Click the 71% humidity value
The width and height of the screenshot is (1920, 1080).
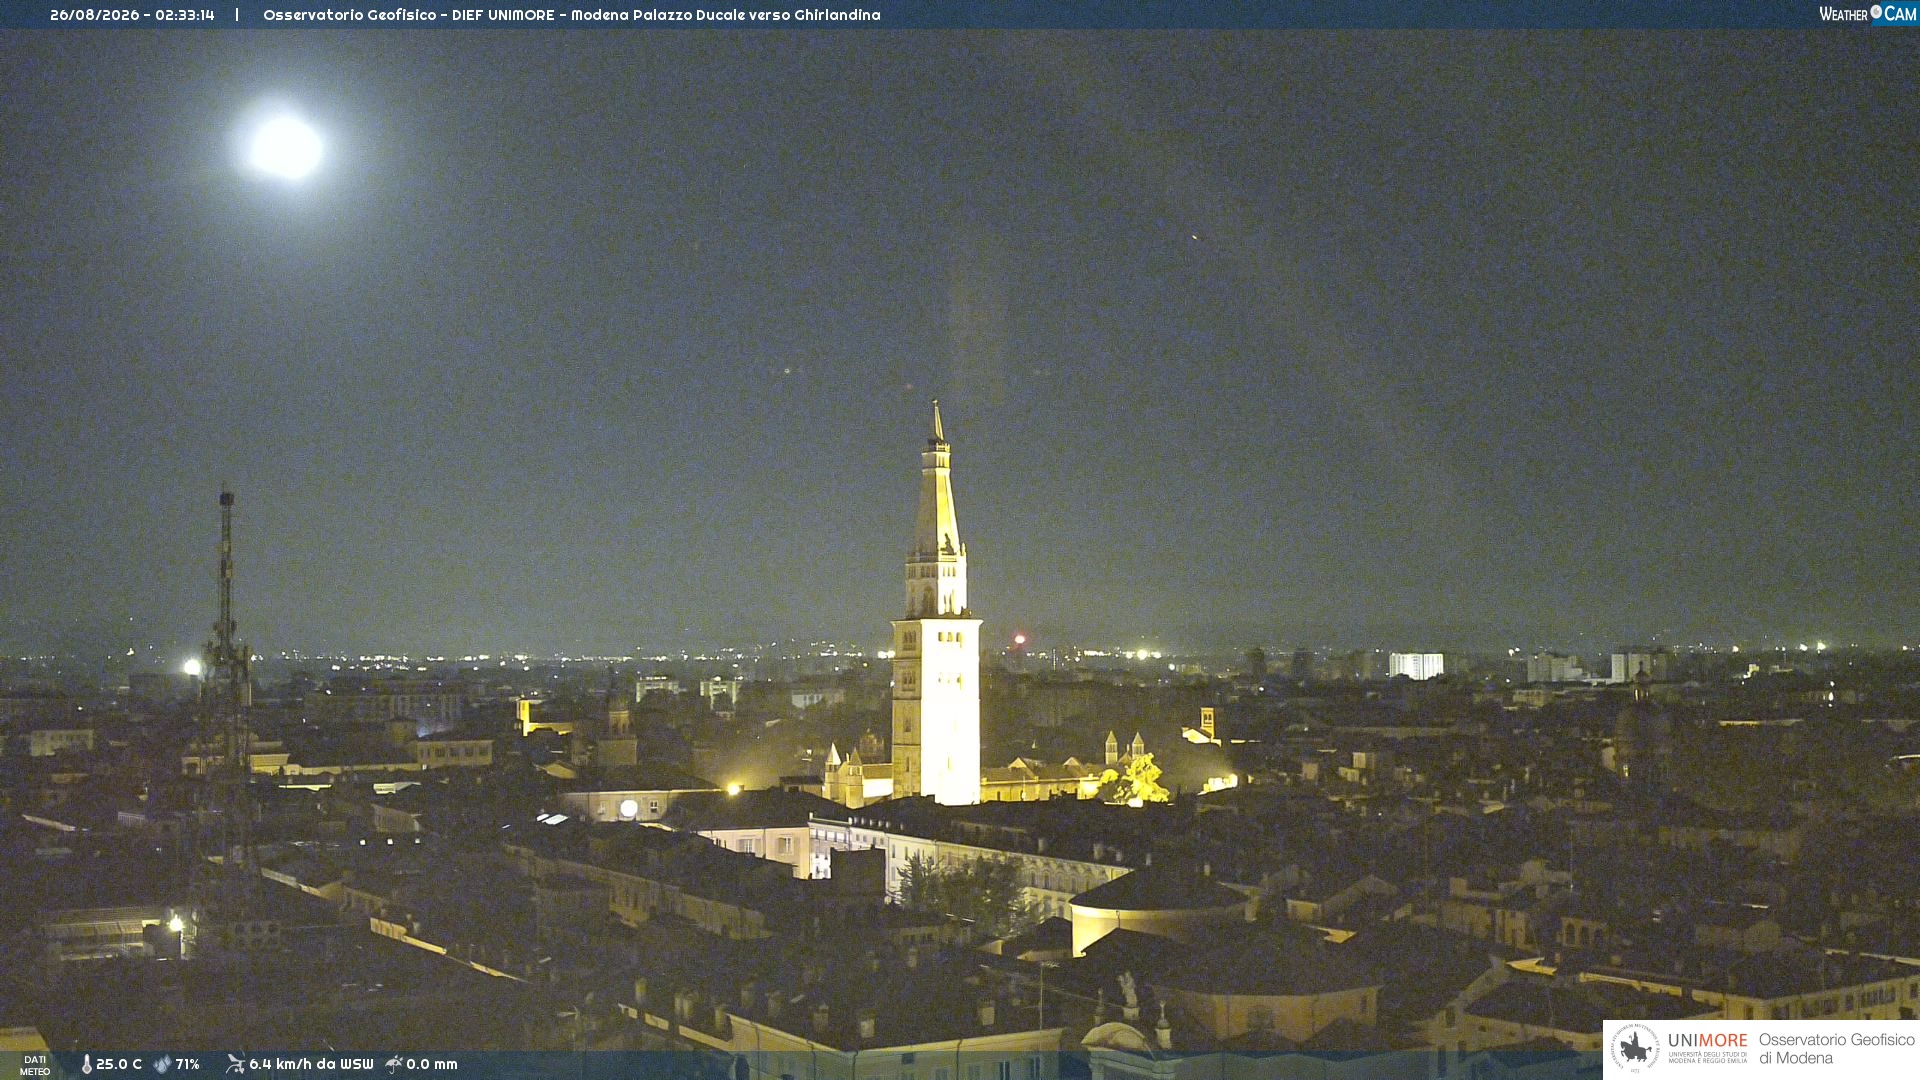coord(187,1064)
